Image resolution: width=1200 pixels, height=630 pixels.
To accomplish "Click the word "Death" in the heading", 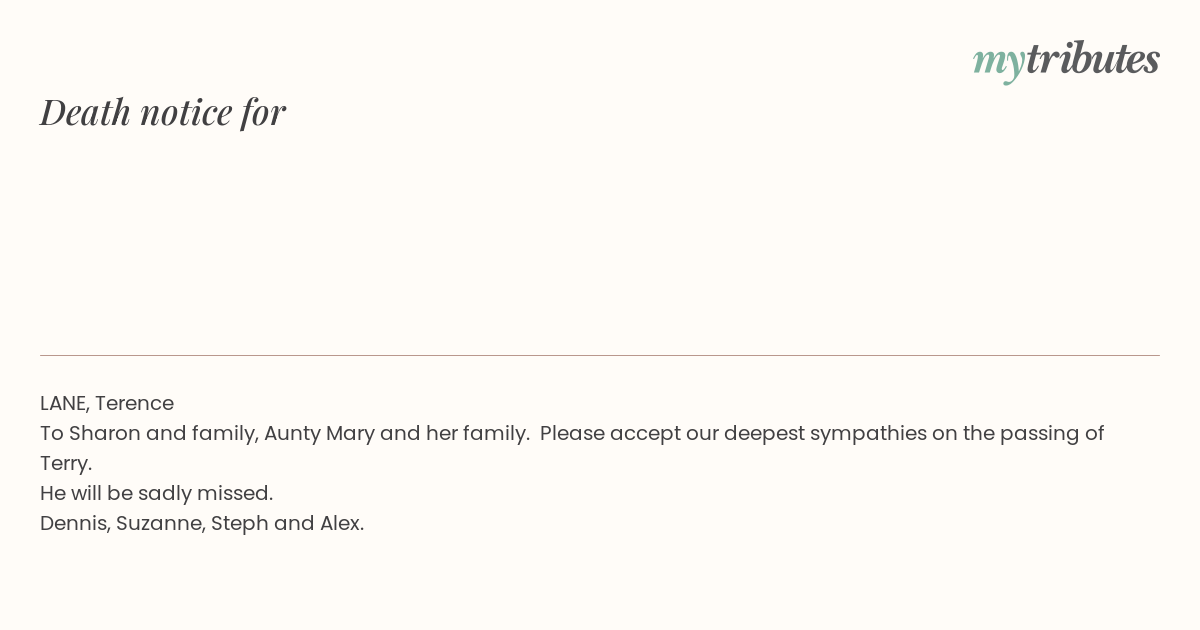I will (86, 112).
